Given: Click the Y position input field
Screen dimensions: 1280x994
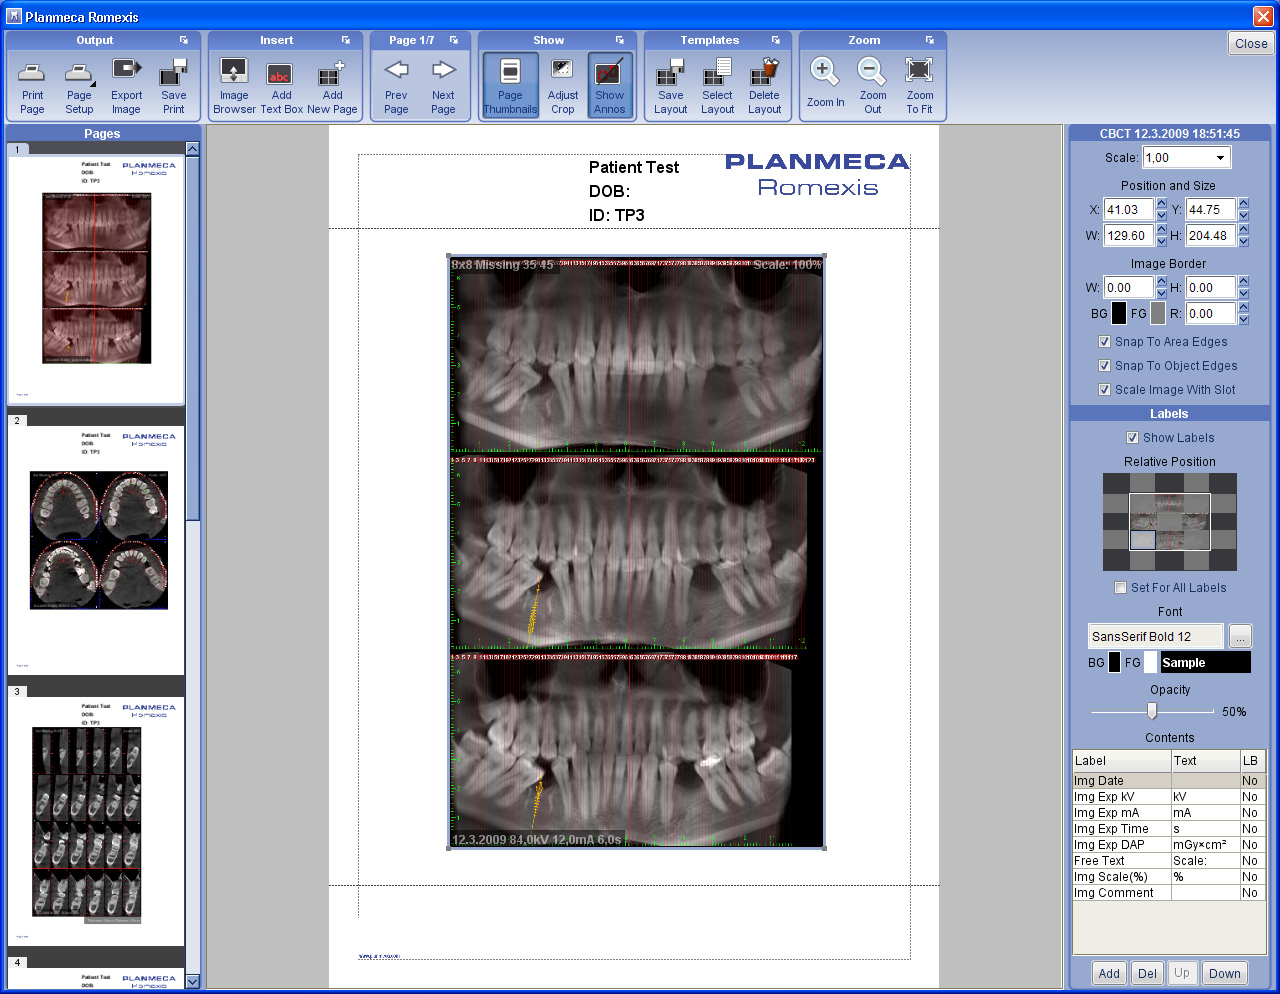Looking at the screenshot, I should tap(1210, 210).
